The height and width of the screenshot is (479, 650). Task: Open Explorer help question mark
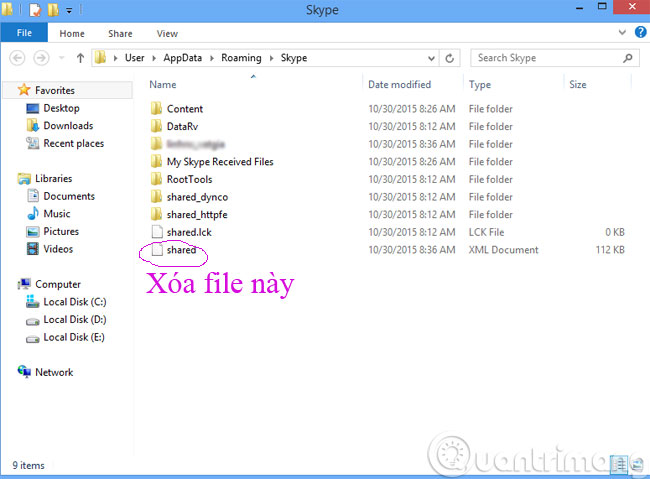640,32
